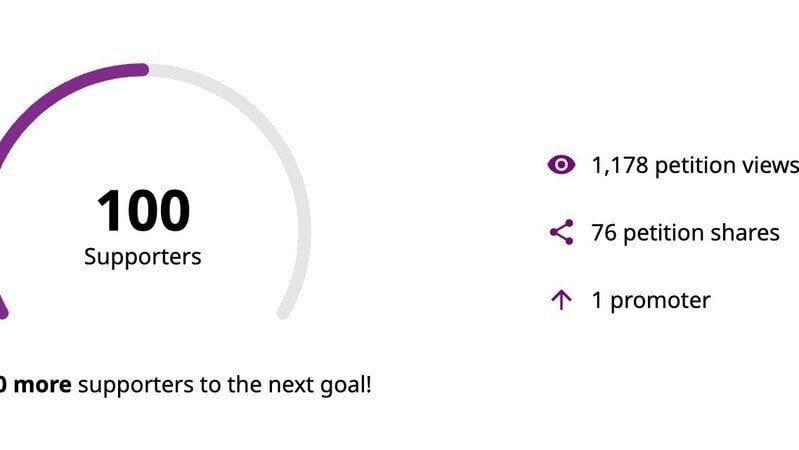
Task: Click the purple eye views icon
Action: 562,166
